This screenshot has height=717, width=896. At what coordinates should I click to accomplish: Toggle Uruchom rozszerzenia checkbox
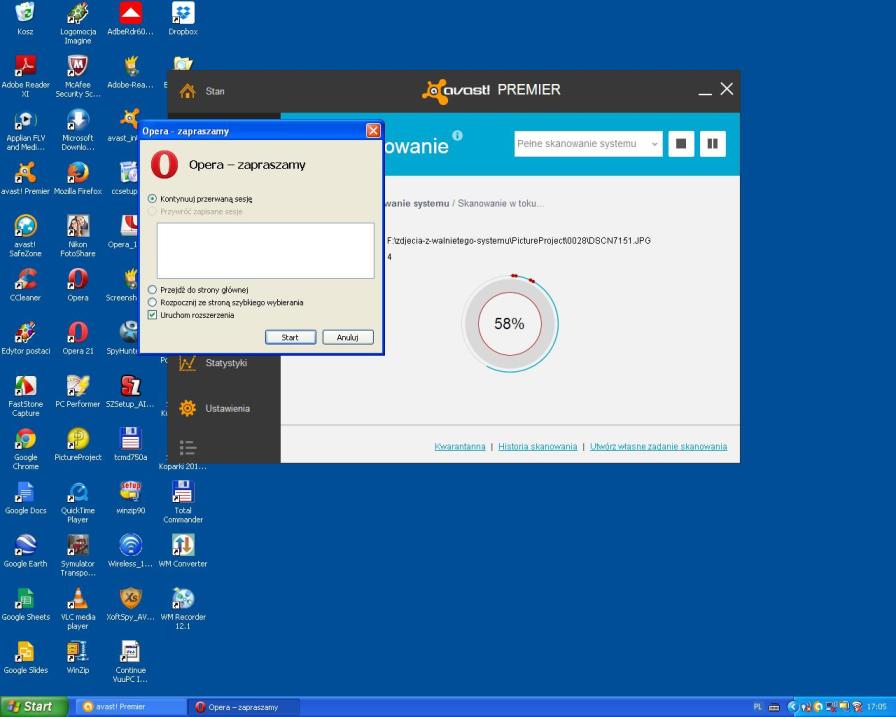(152, 315)
